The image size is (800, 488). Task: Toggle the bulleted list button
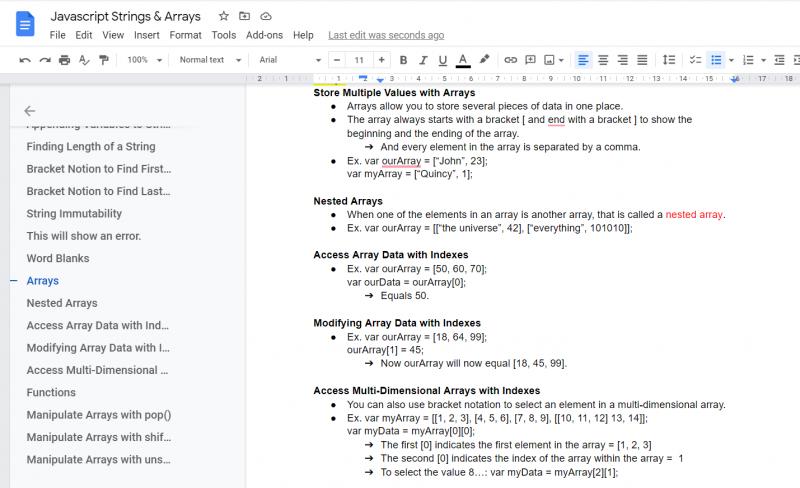click(x=716, y=60)
